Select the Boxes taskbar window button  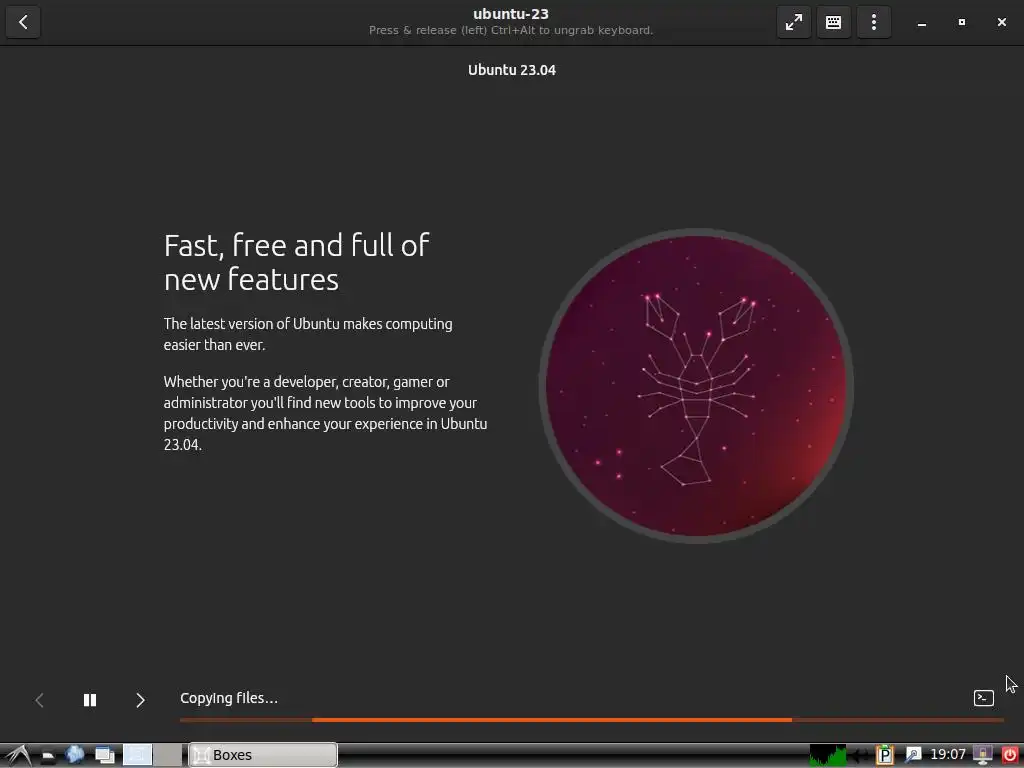coord(263,755)
